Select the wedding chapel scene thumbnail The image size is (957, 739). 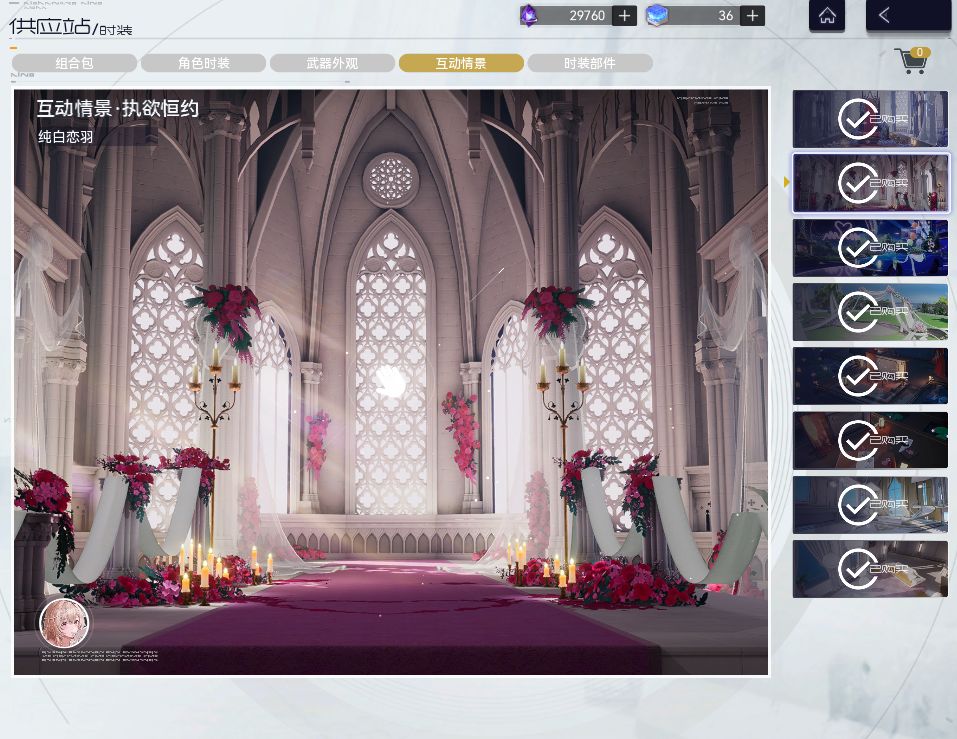point(870,183)
